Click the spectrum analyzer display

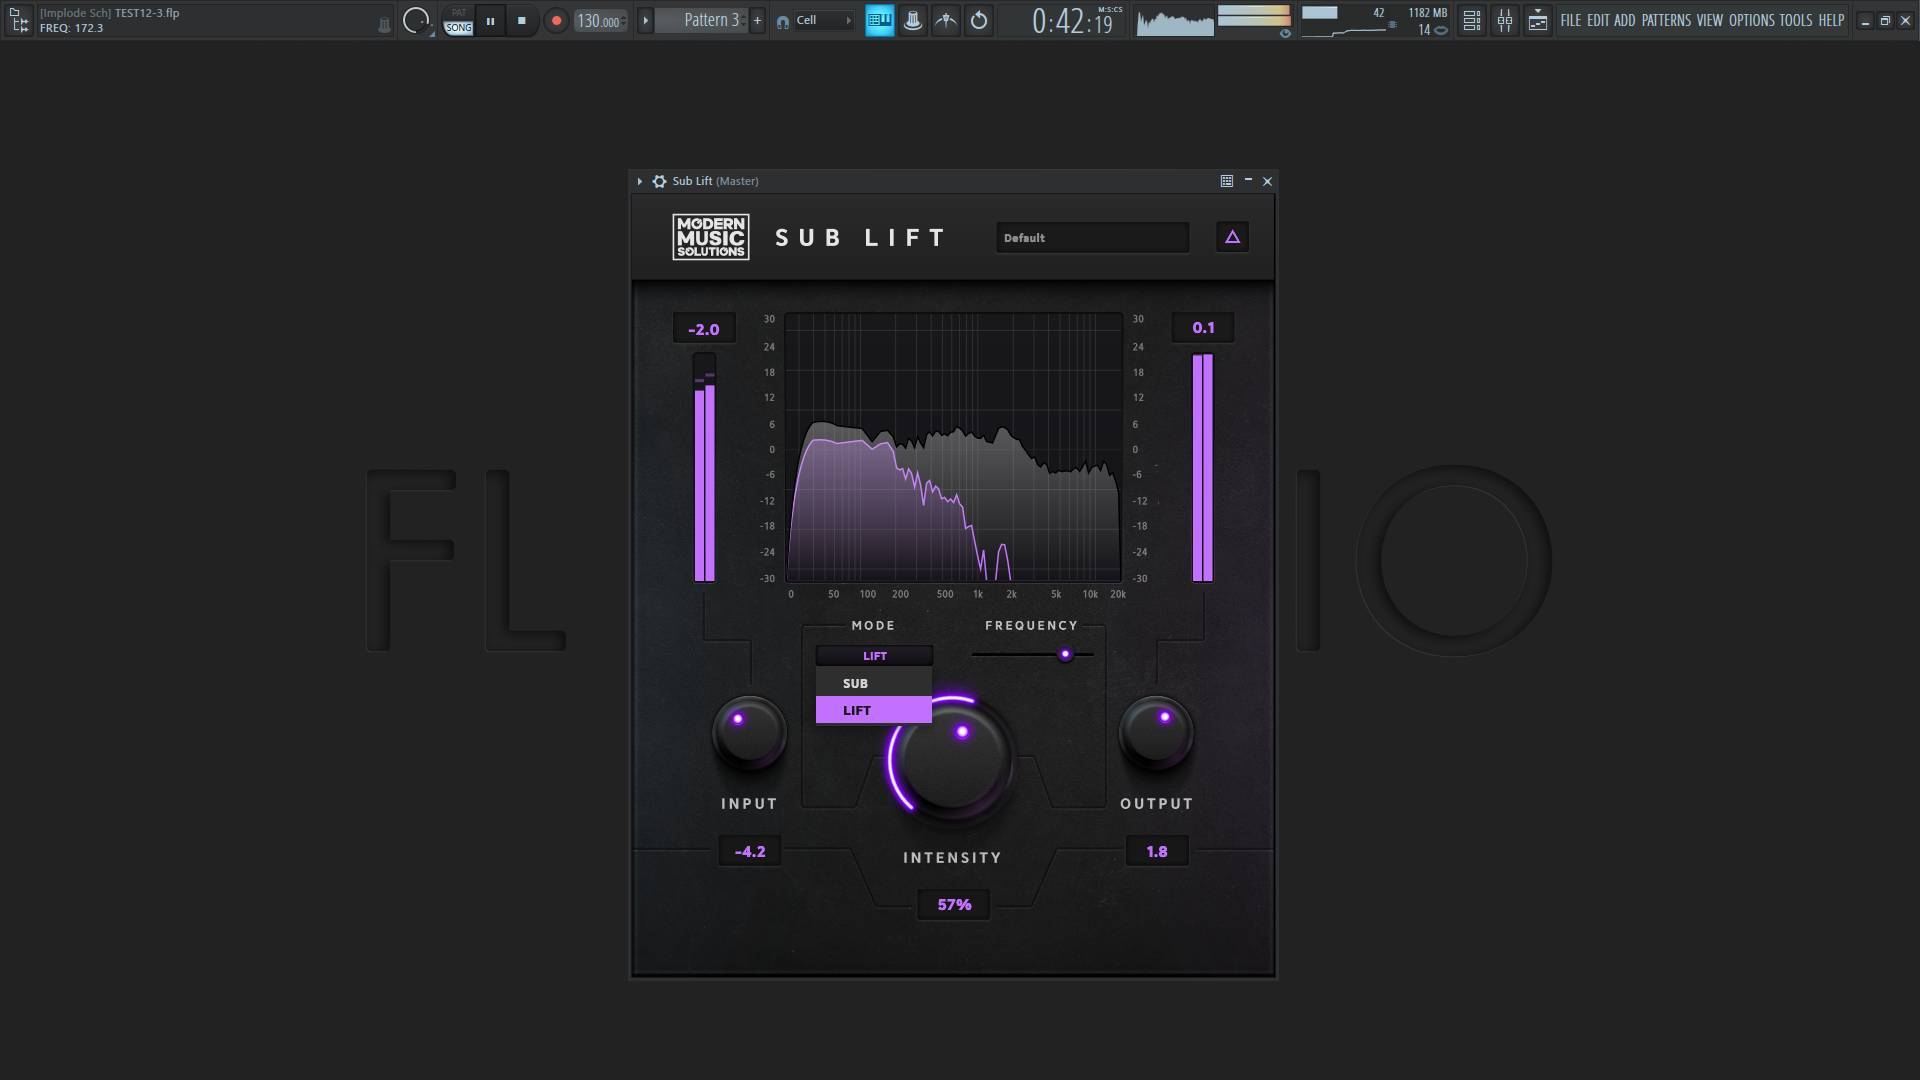pyautogui.click(x=953, y=447)
